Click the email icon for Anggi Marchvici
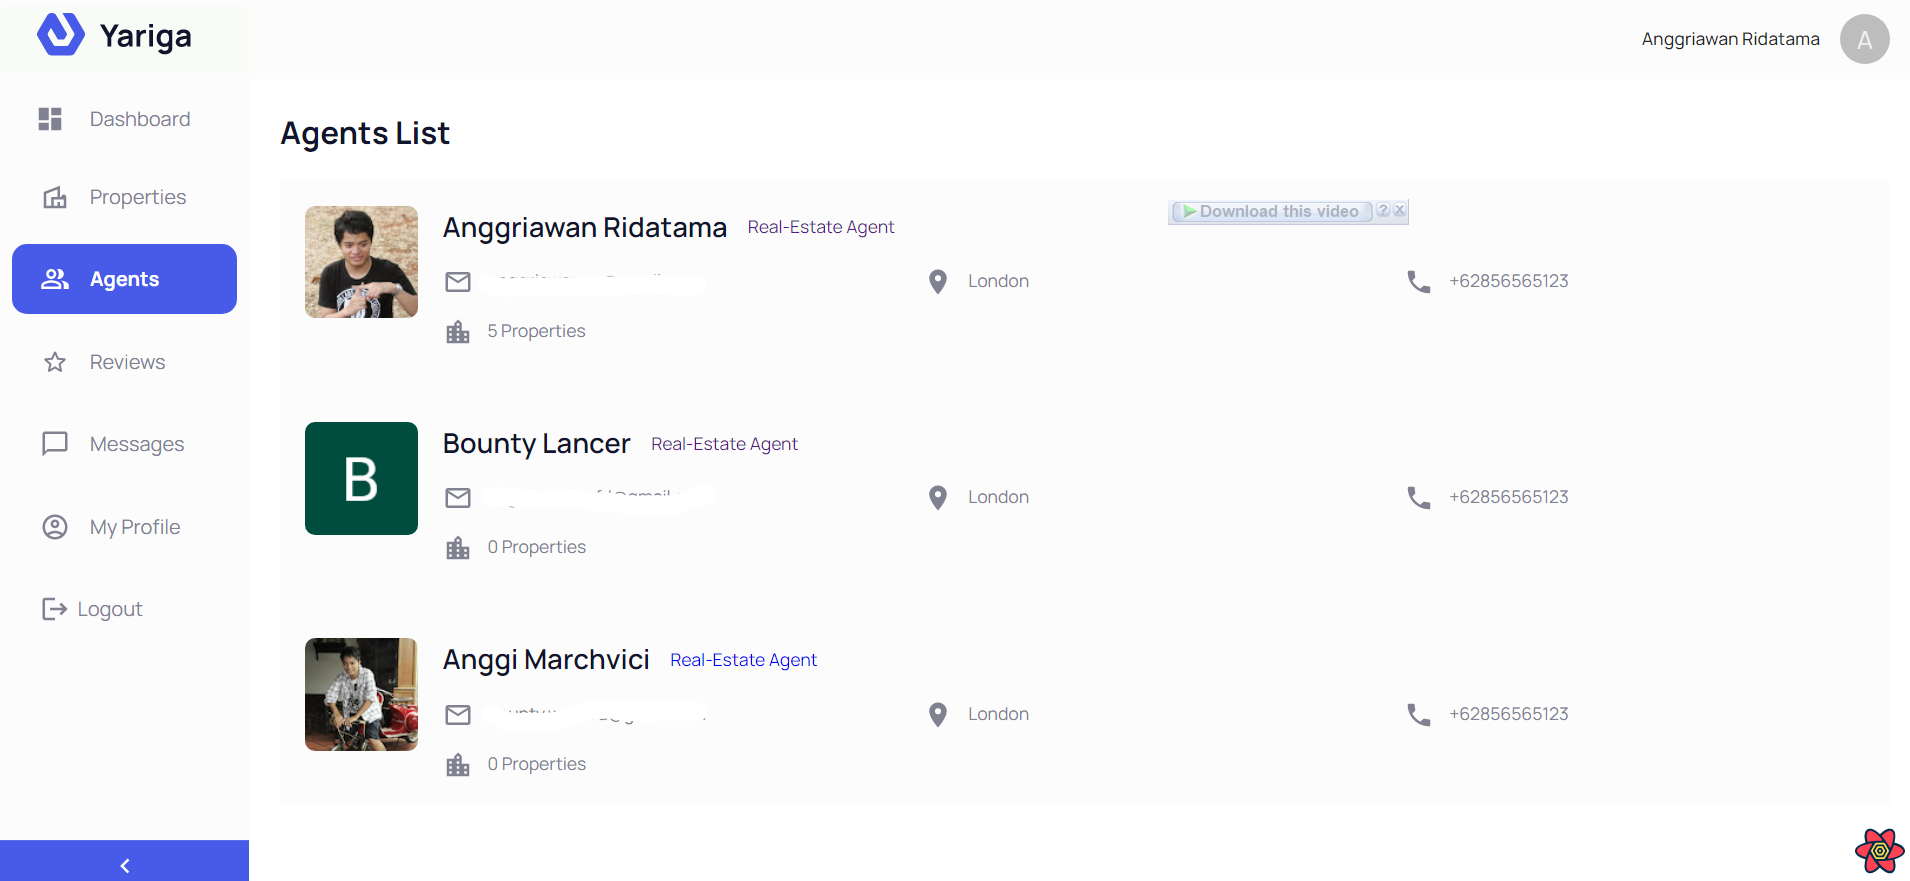This screenshot has width=1910, height=881. pyautogui.click(x=458, y=714)
